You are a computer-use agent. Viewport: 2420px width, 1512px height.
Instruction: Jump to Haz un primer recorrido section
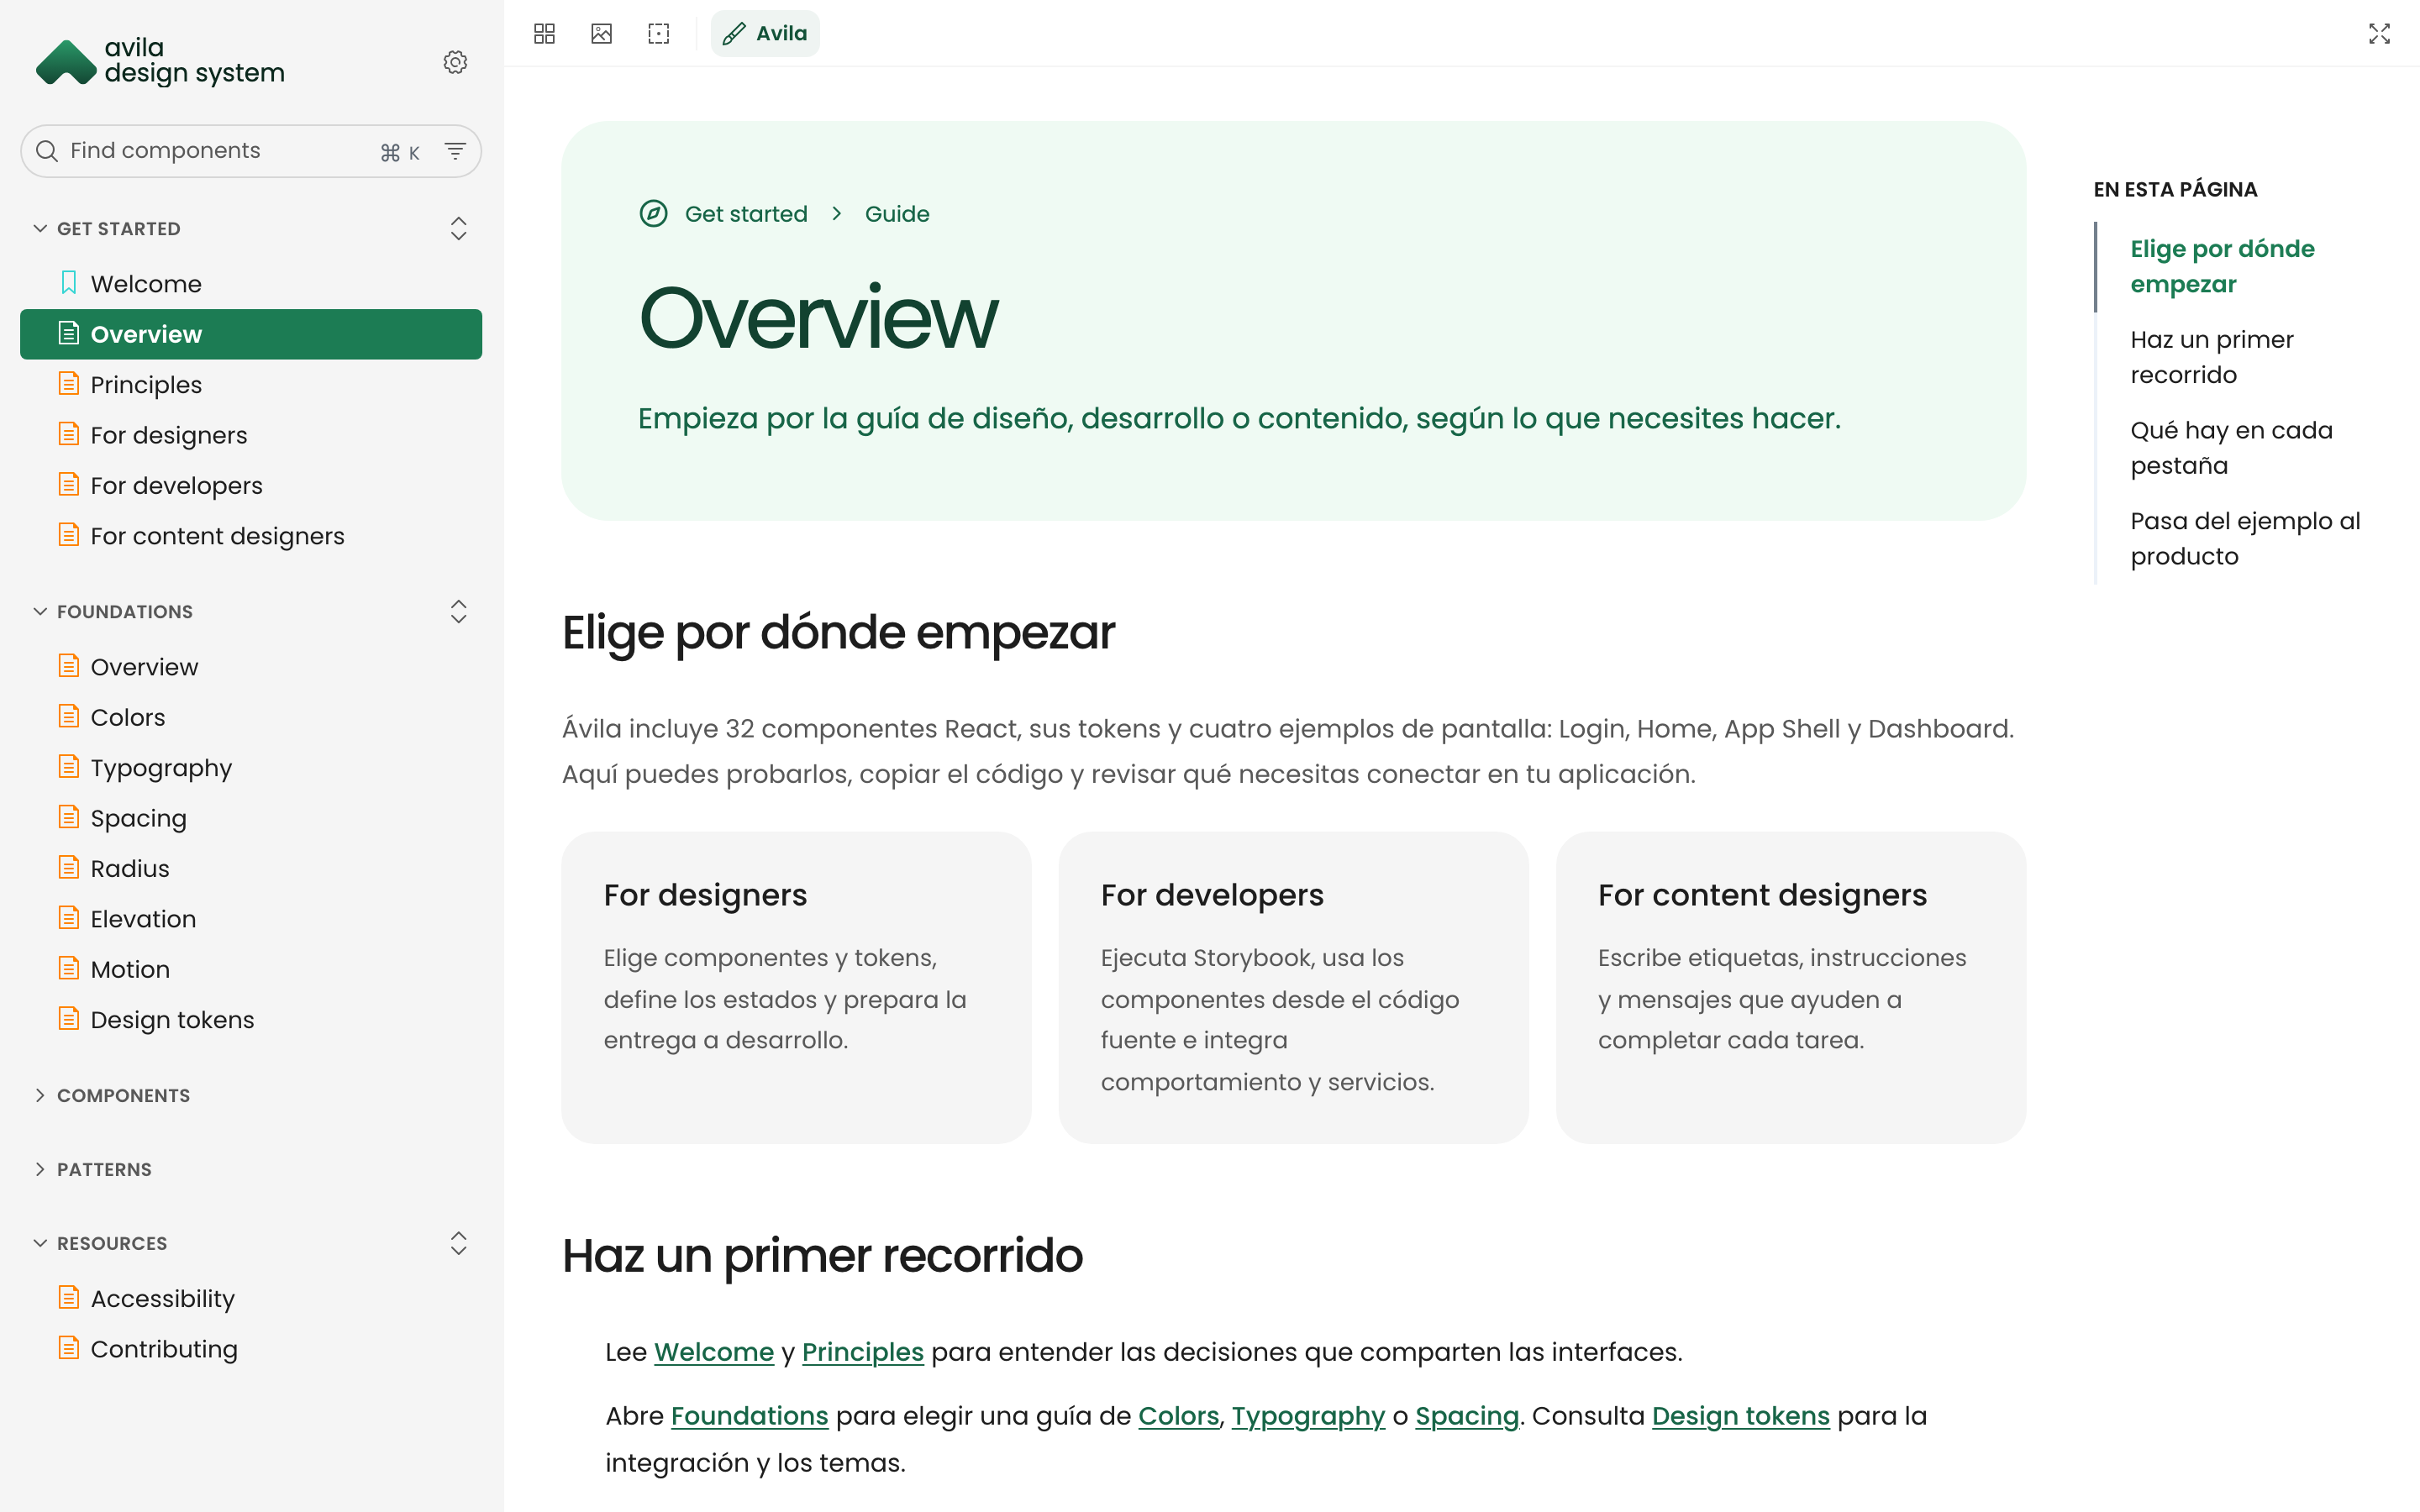[x=2211, y=357]
